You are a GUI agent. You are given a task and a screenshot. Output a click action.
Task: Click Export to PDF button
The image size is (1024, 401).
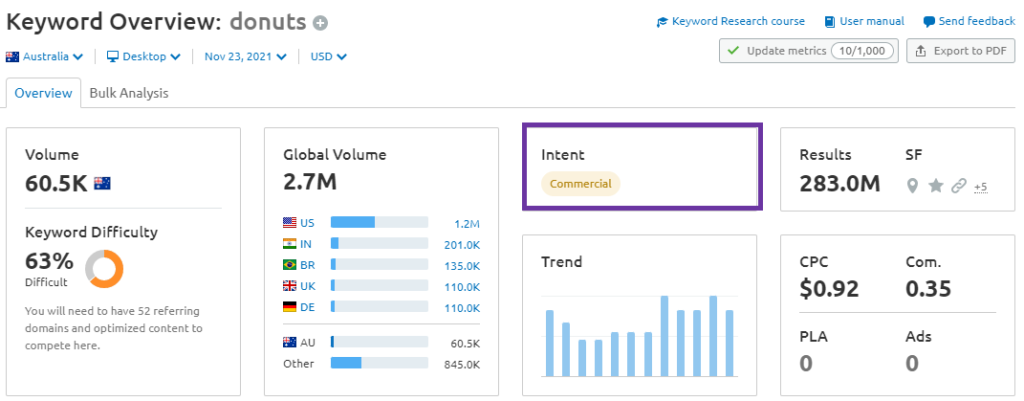(960, 51)
